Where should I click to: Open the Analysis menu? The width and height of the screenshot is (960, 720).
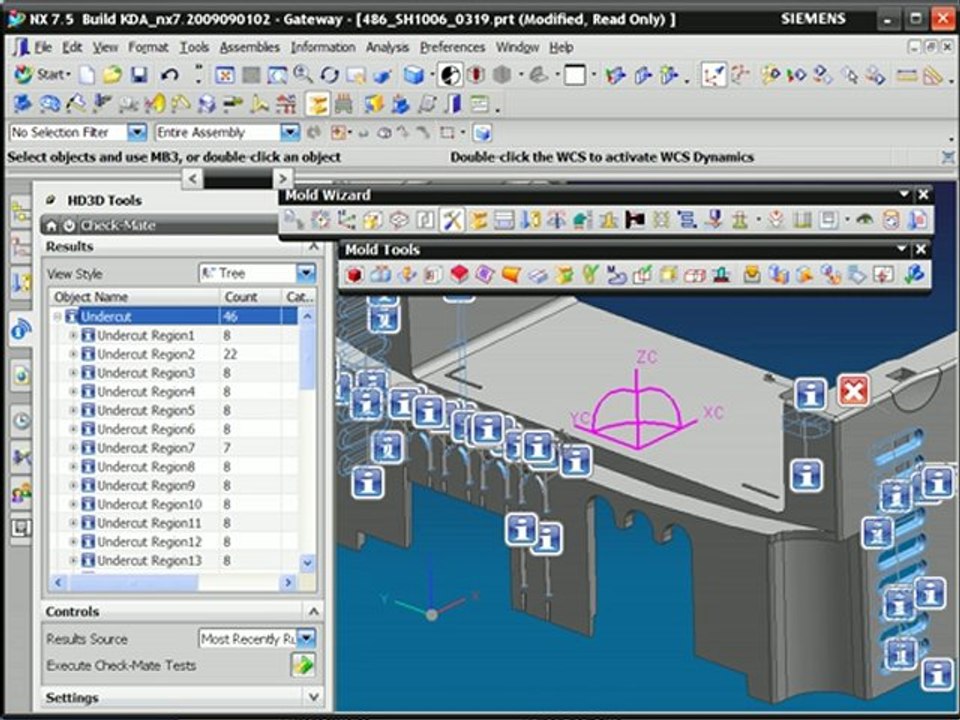pos(387,47)
